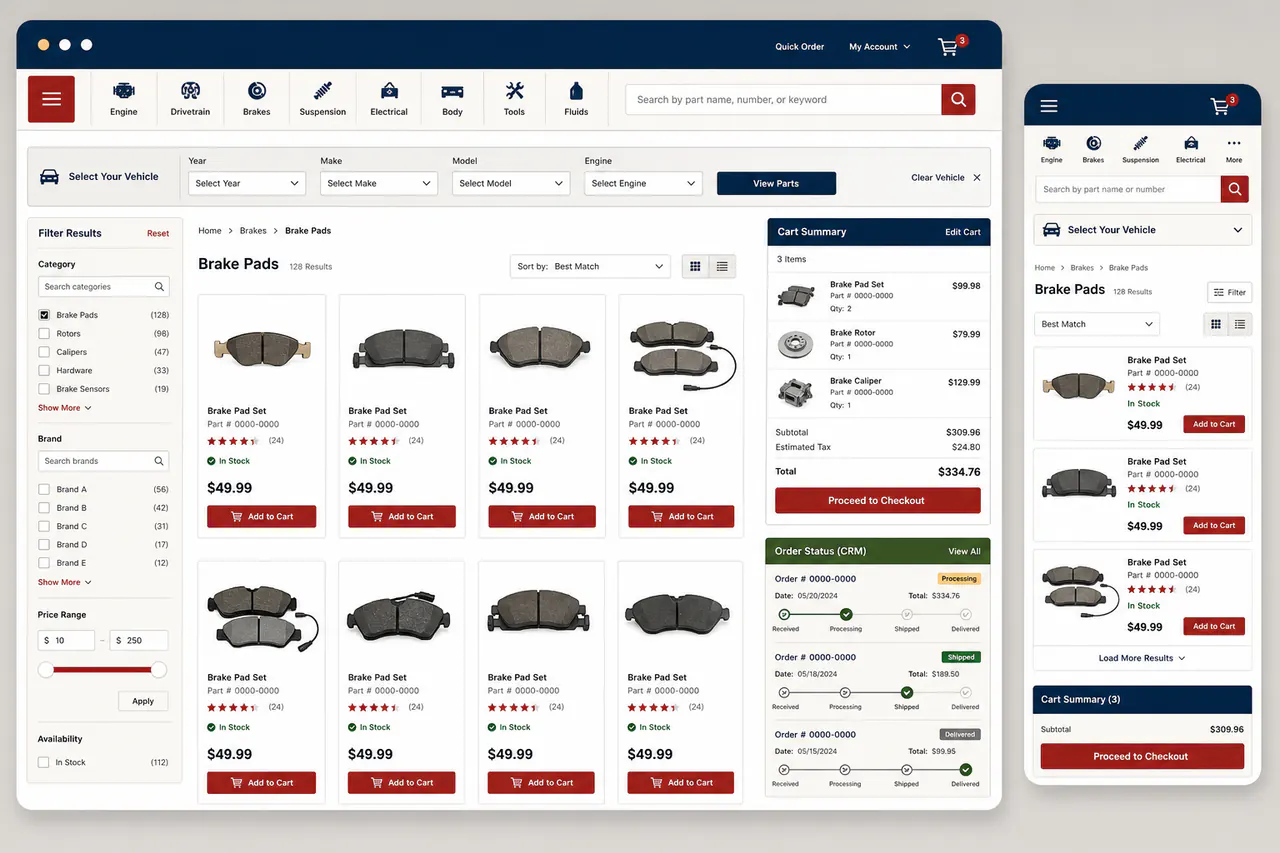1280x853 pixels.
Task: Click the View Parts button
Action: tap(776, 183)
